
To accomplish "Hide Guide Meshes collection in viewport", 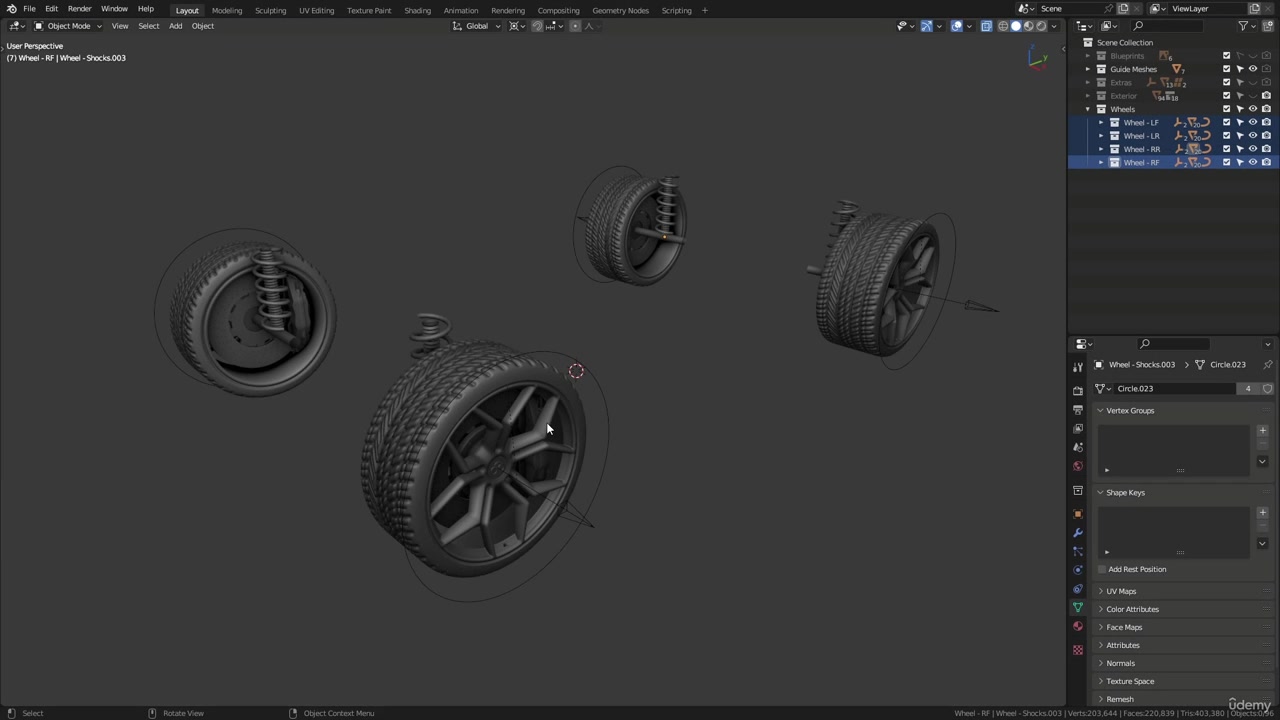I will click(1253, 69).
